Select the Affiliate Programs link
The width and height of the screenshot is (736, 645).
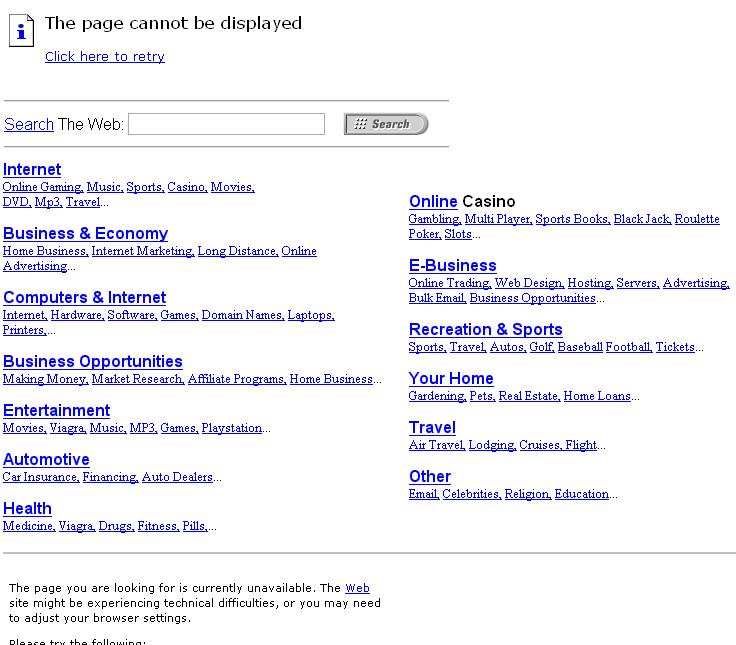236,380
